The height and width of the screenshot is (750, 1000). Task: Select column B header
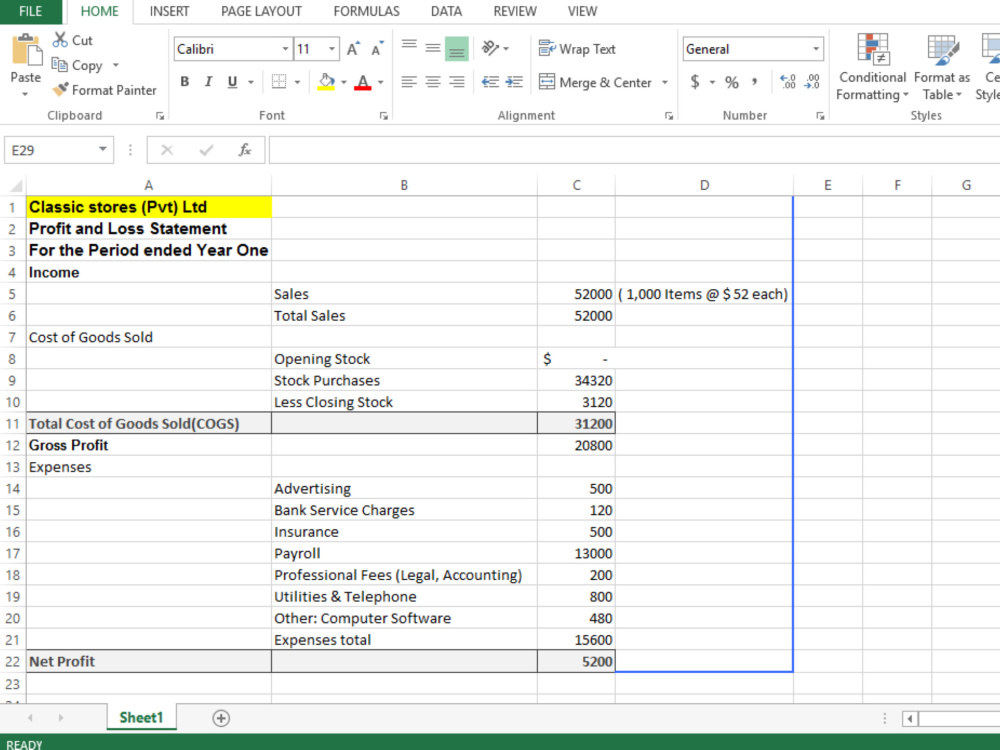404,185
